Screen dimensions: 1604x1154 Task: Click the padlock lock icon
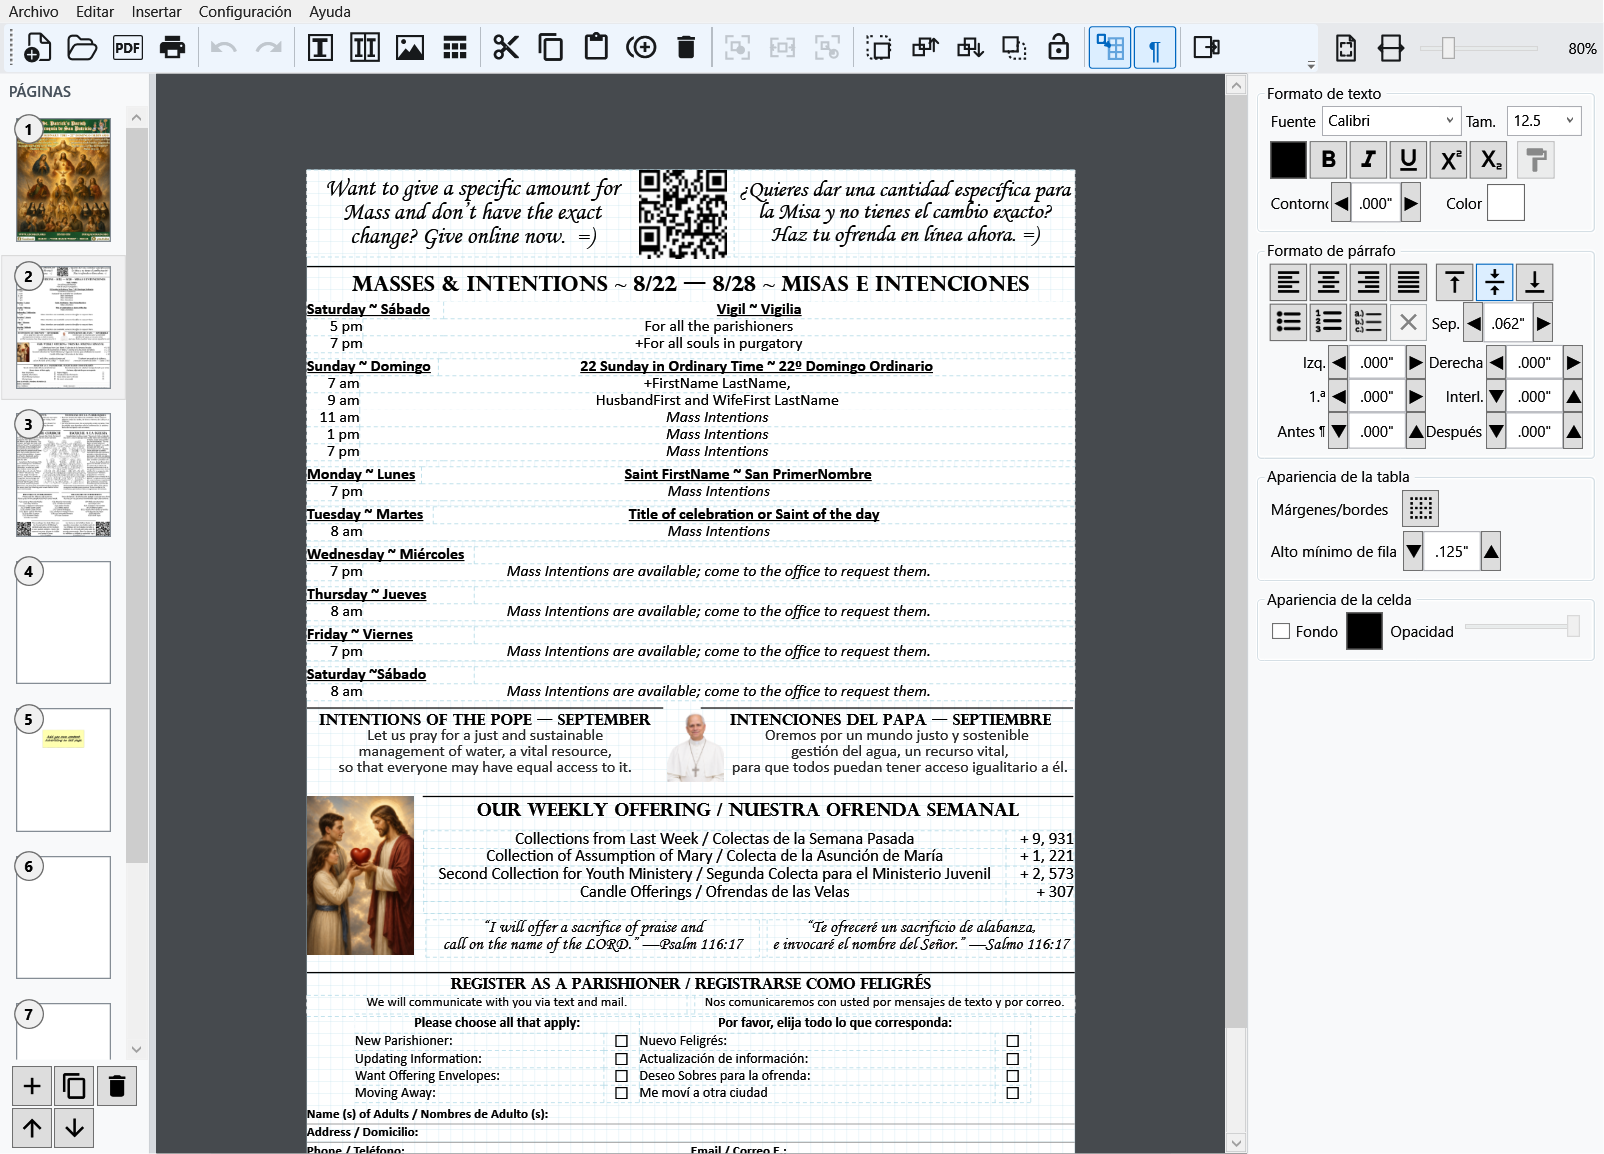pos(1058,48)
